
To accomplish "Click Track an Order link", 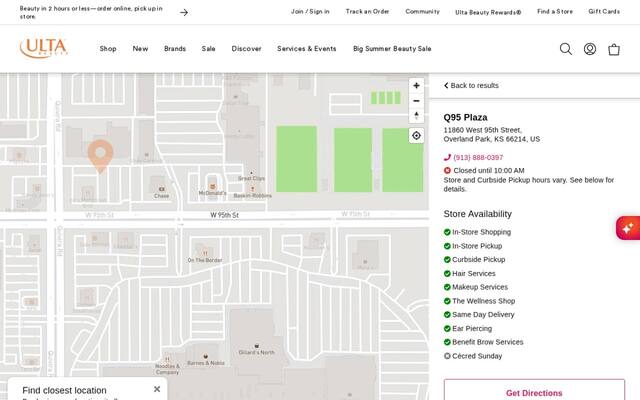I will pos(367,11).
